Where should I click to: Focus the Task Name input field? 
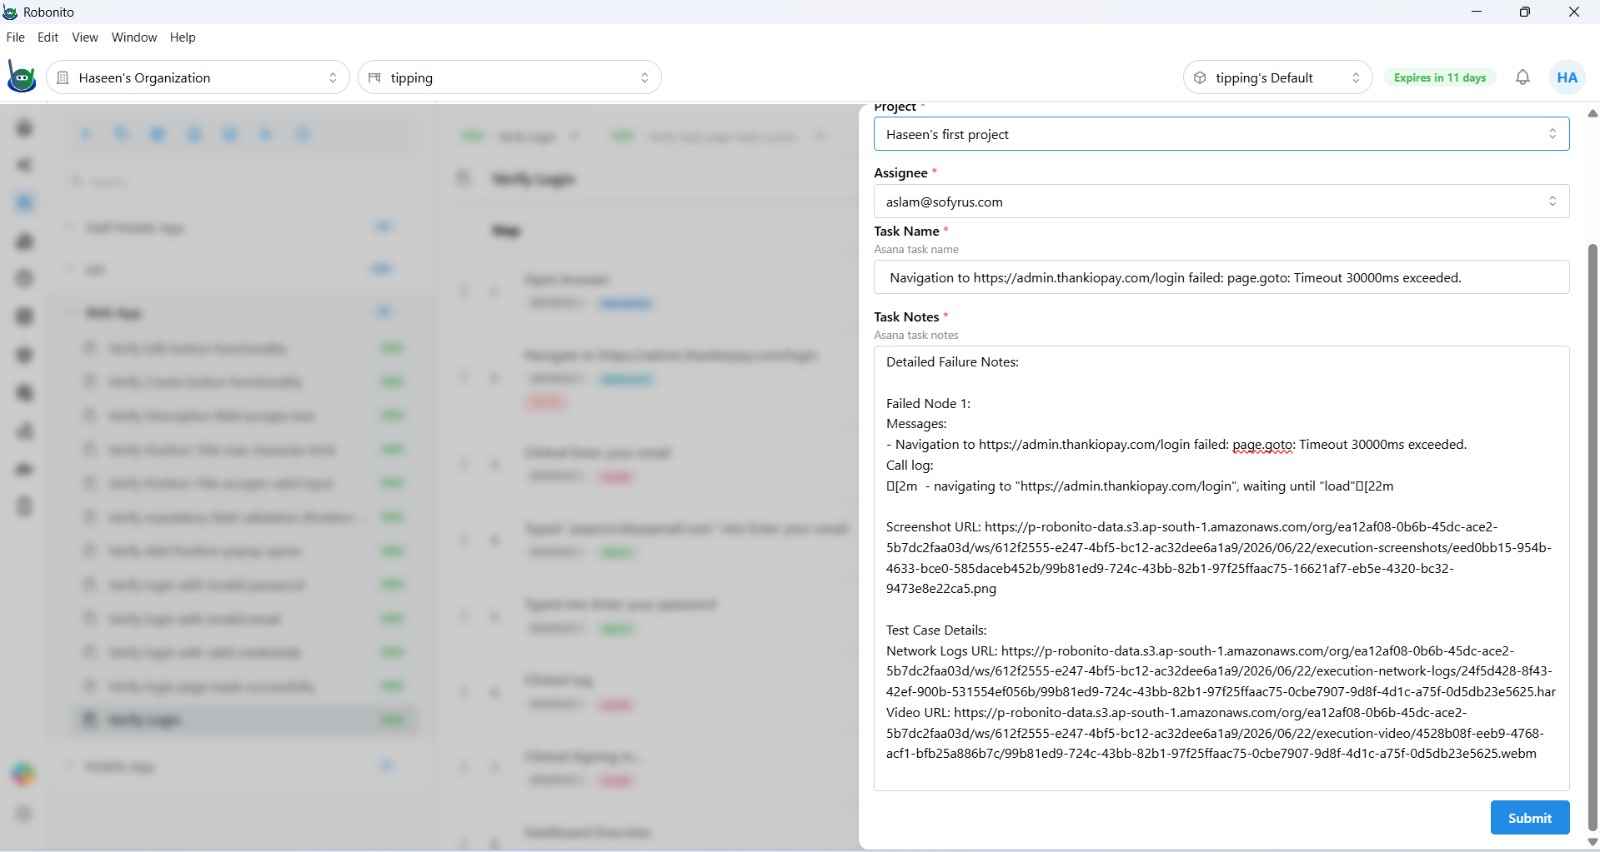point(1221,277)
